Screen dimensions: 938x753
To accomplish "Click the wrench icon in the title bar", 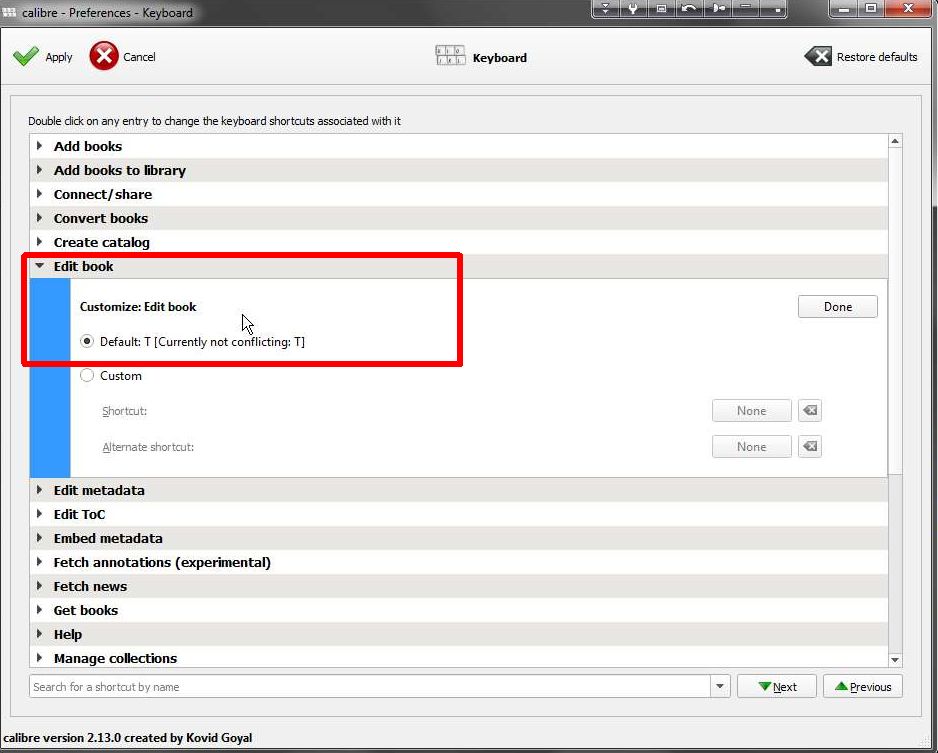I will coord(632,8).
